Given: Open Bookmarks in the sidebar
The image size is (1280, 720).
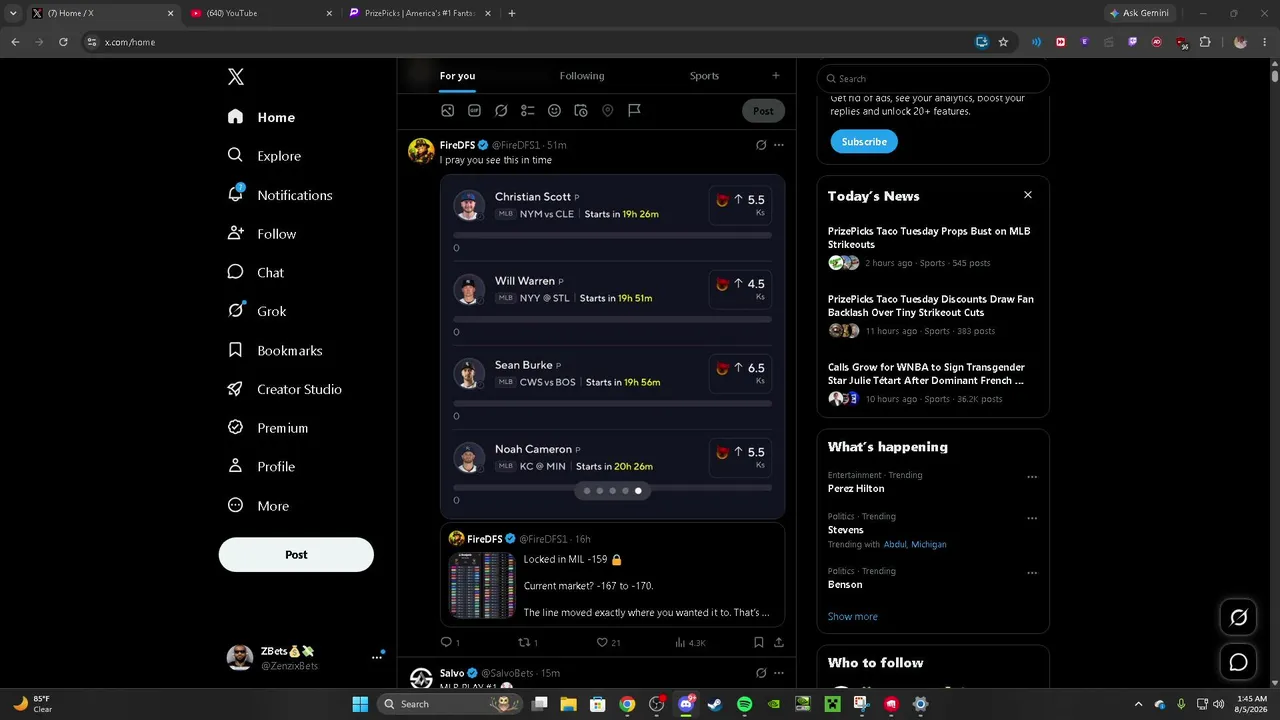Looking at the screenshot, I should 275,350.
